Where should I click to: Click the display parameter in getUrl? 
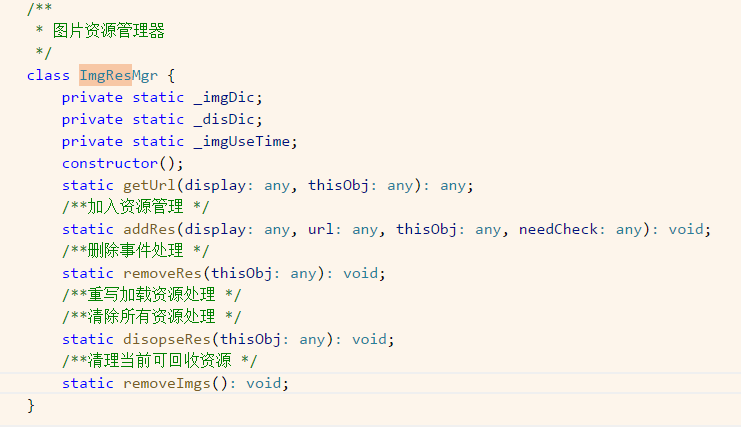(215, 186)
